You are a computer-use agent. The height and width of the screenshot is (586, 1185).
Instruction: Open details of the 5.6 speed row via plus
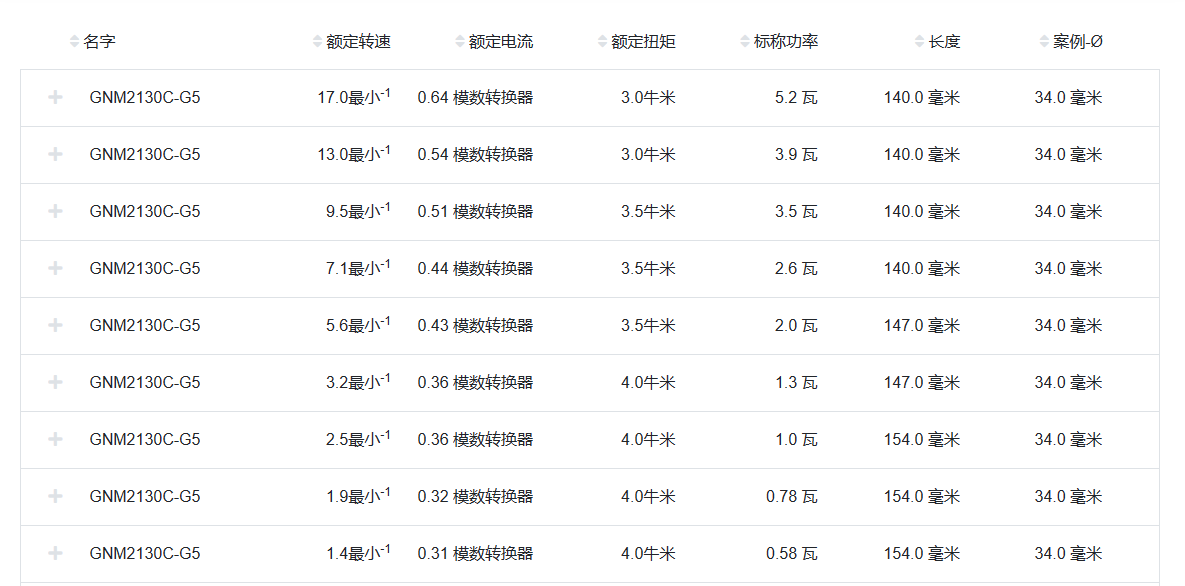click(x=56, y=326)
